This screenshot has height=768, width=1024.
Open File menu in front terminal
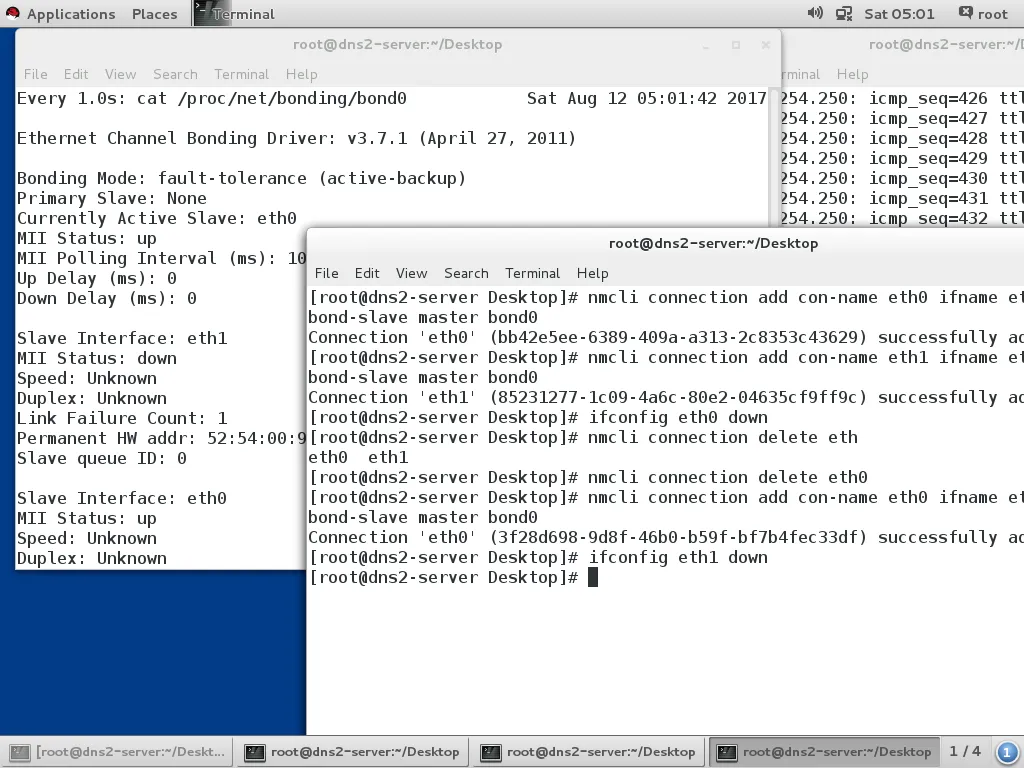tap(326, 273)
